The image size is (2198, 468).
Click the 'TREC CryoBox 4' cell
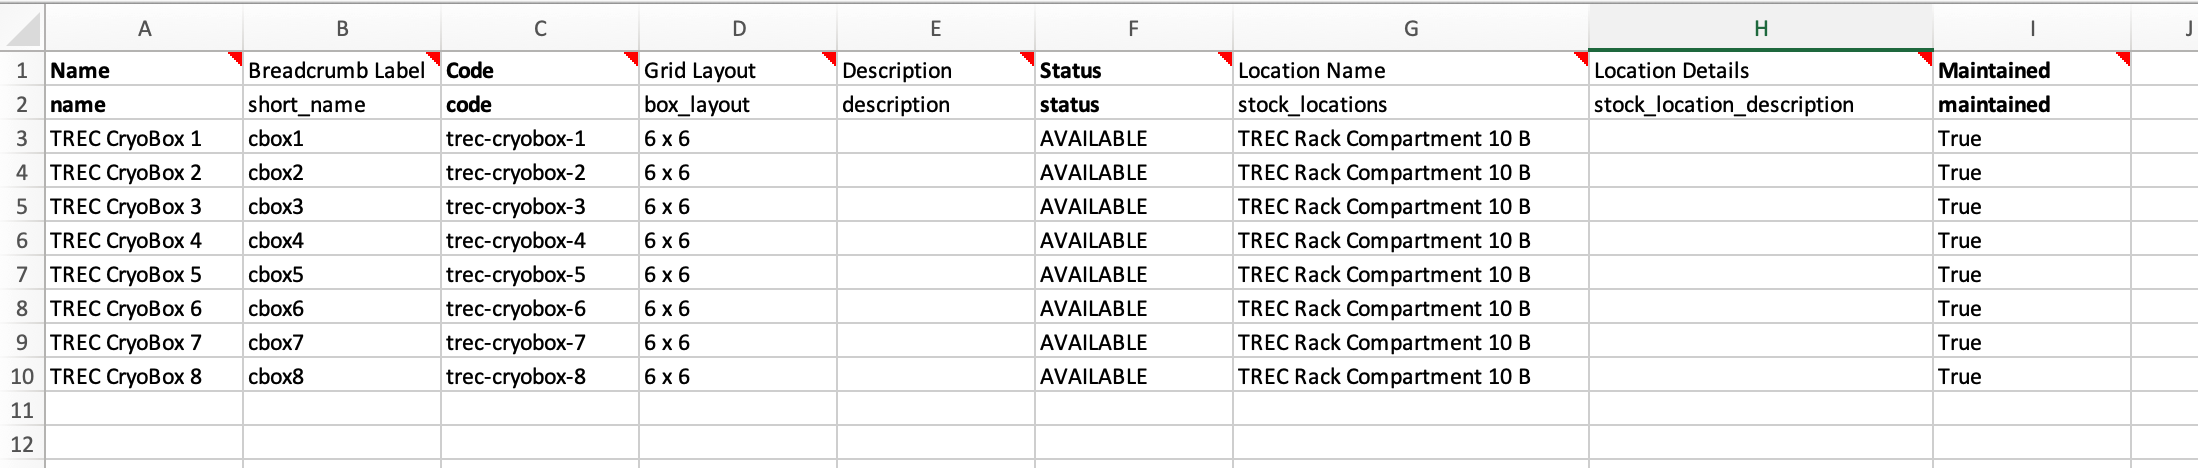coord(144,240)
